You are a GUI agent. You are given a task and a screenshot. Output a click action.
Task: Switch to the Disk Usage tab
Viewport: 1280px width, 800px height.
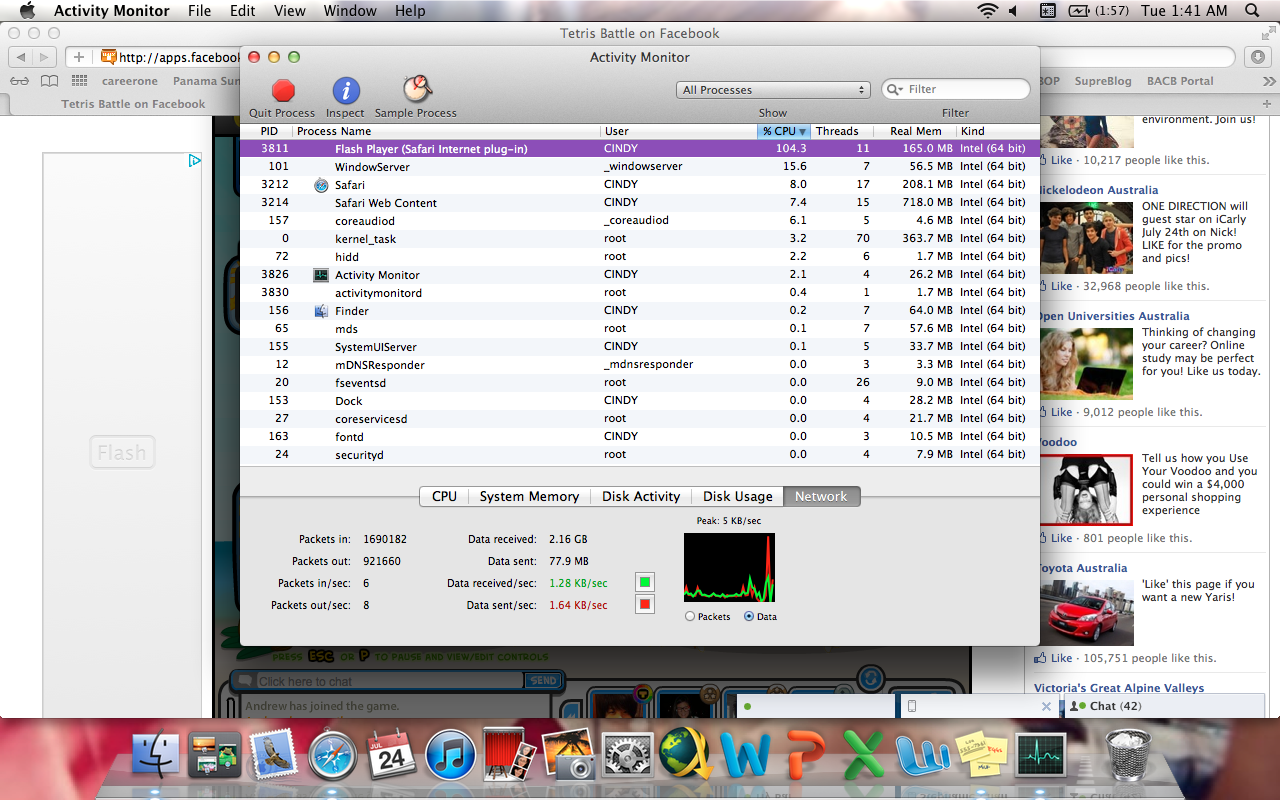[737, 496]
